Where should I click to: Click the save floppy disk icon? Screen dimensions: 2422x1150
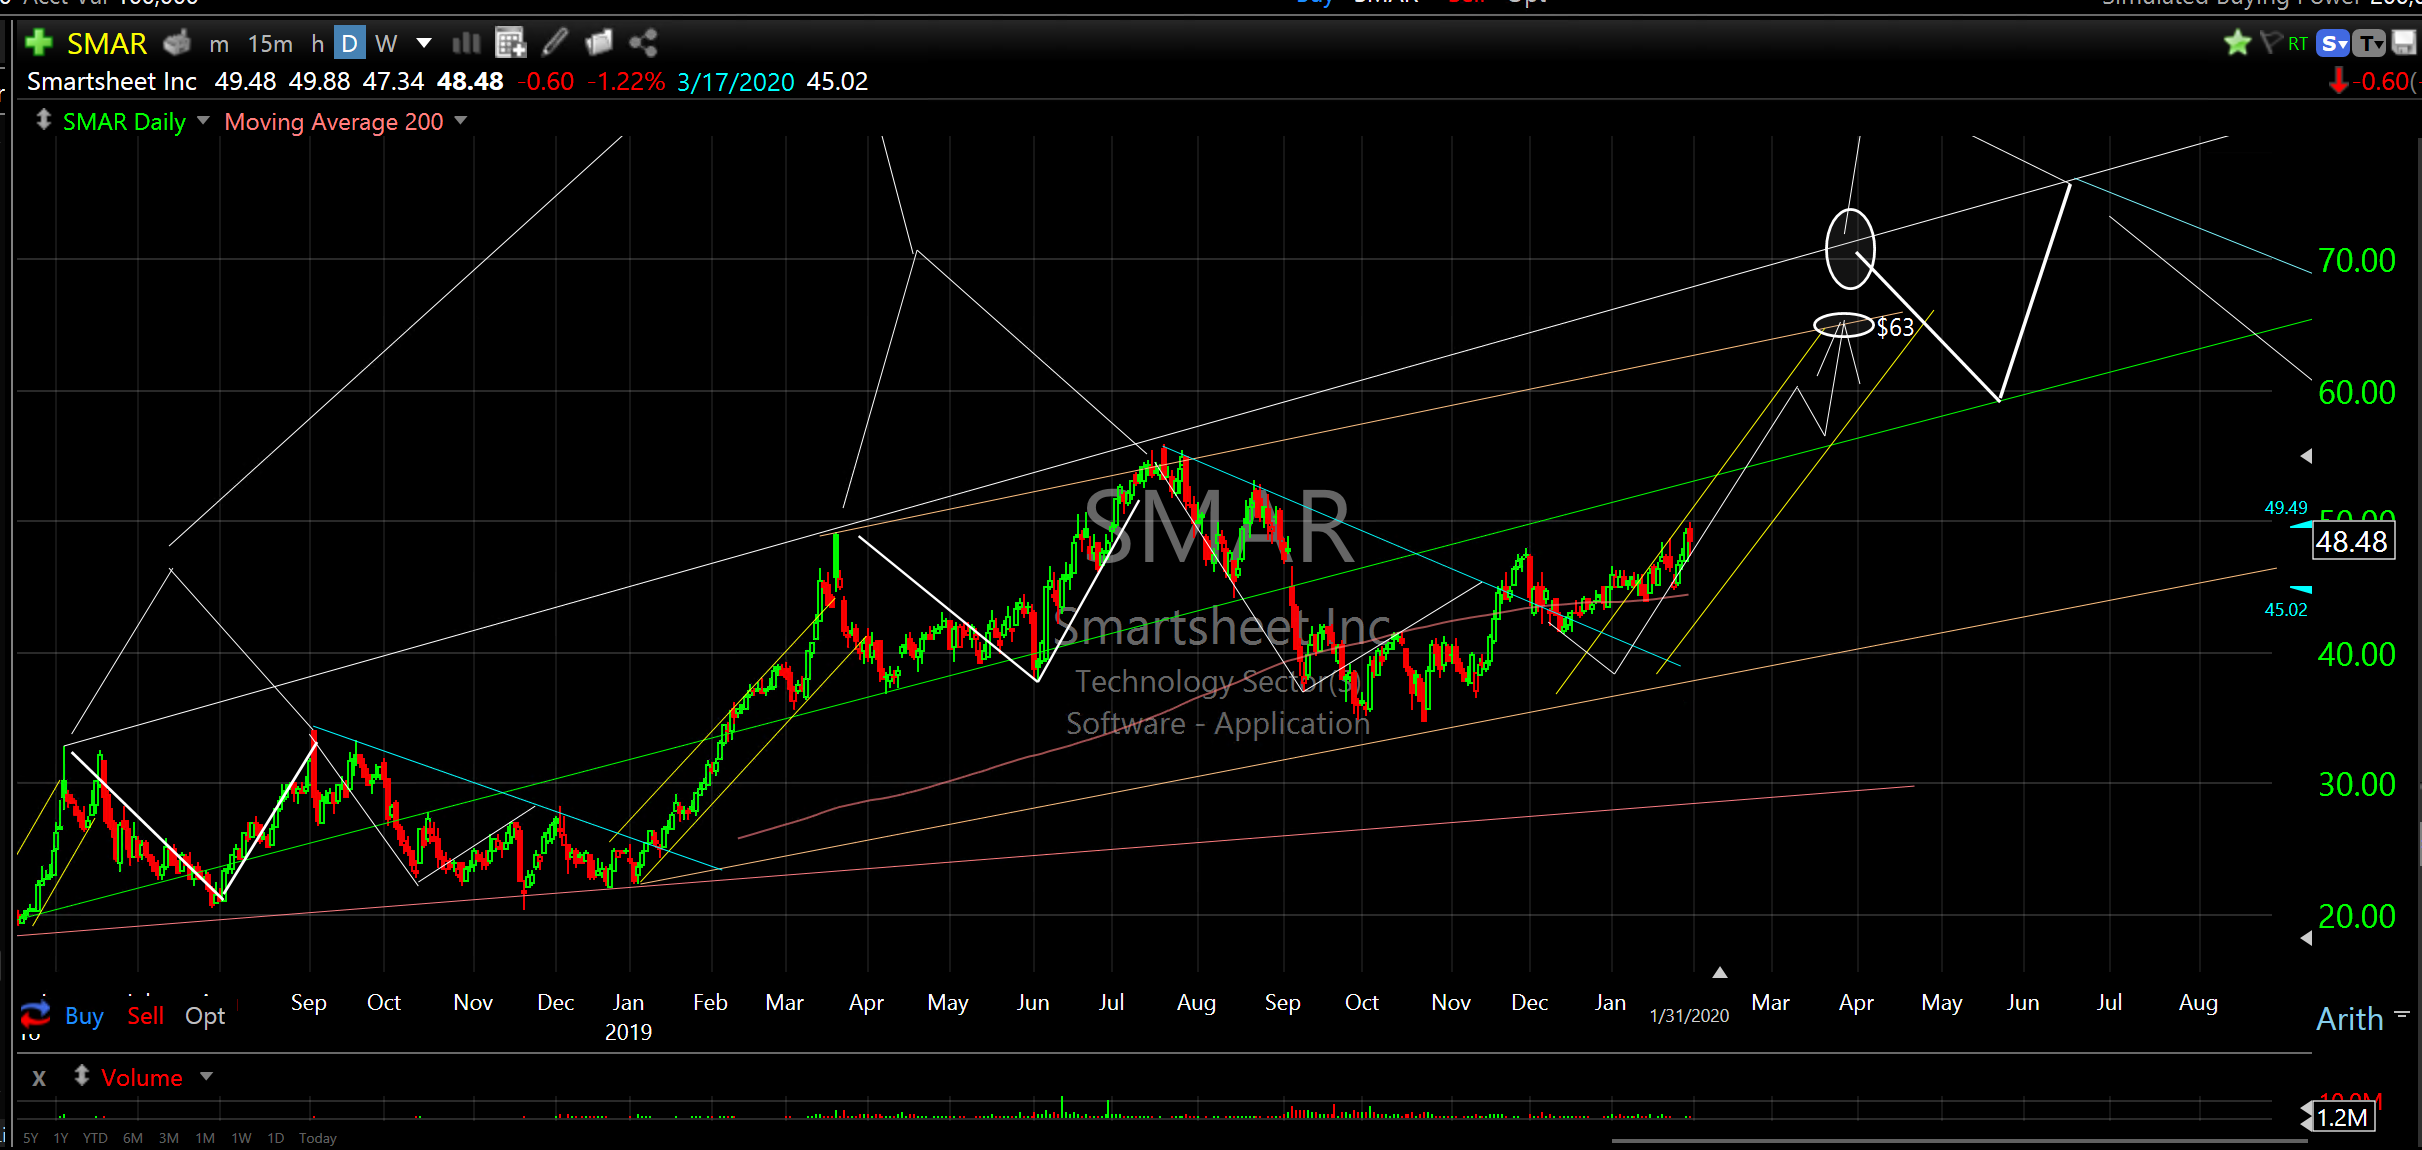[x=2404, y=43]
